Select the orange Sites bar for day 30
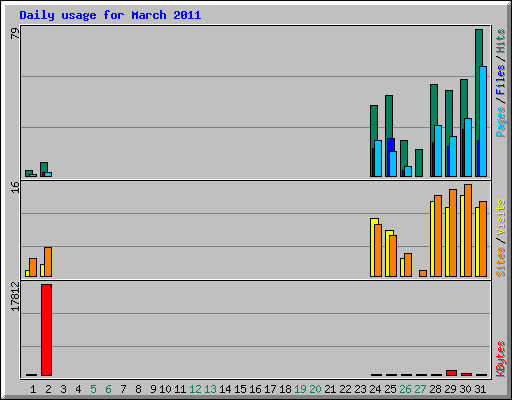 click(468, 230)
